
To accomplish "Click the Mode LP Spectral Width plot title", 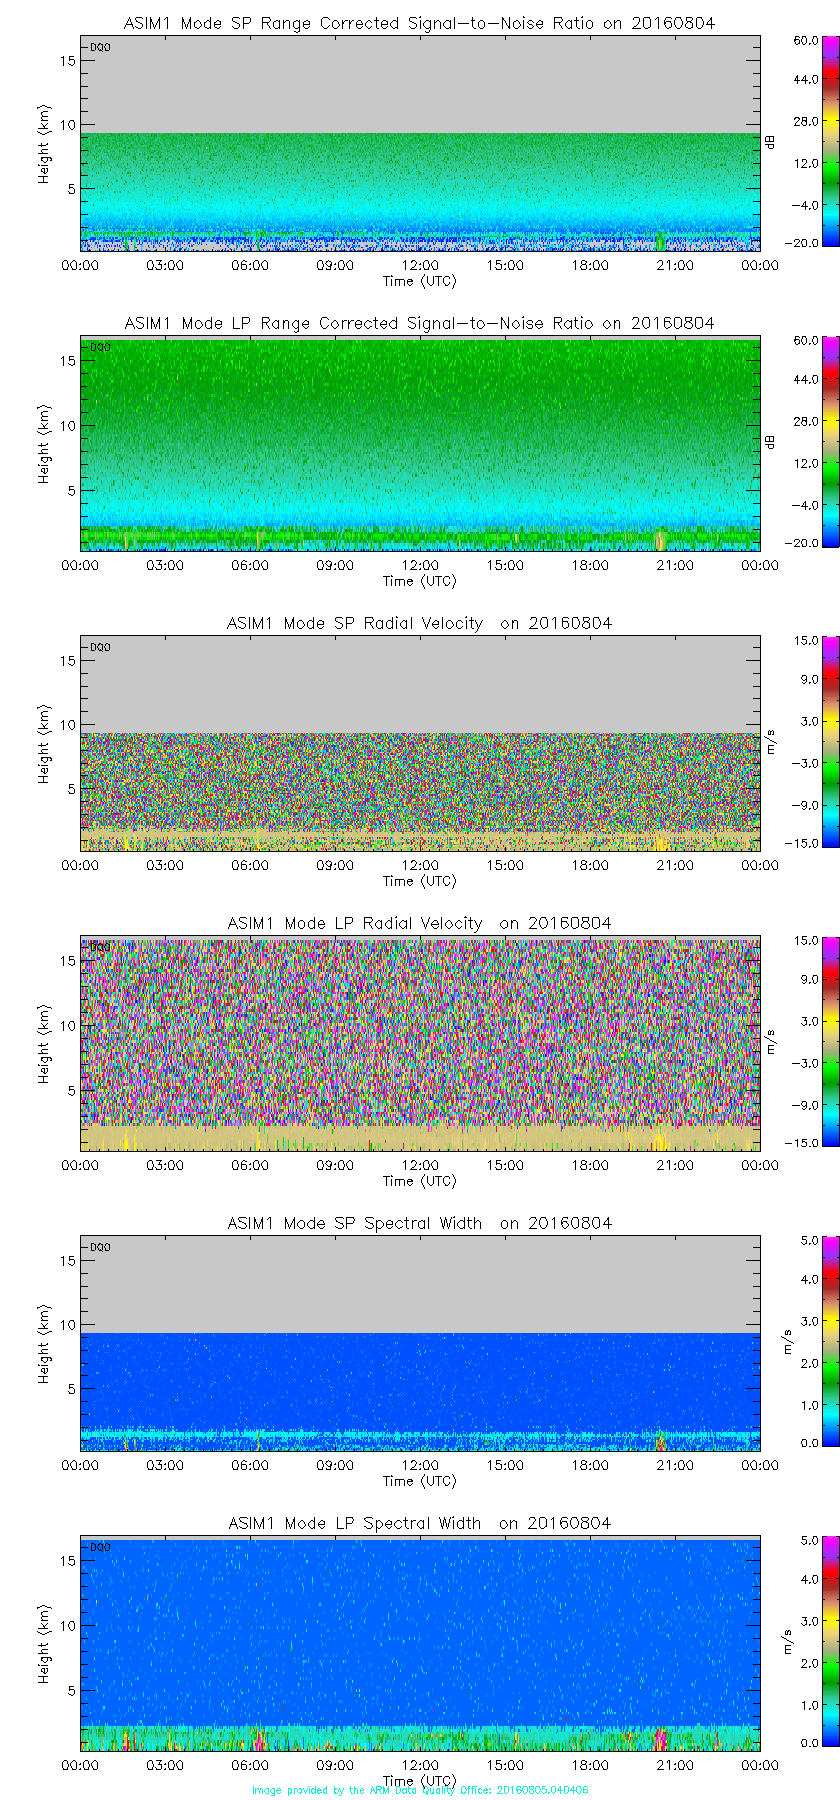I will 419,1523.
